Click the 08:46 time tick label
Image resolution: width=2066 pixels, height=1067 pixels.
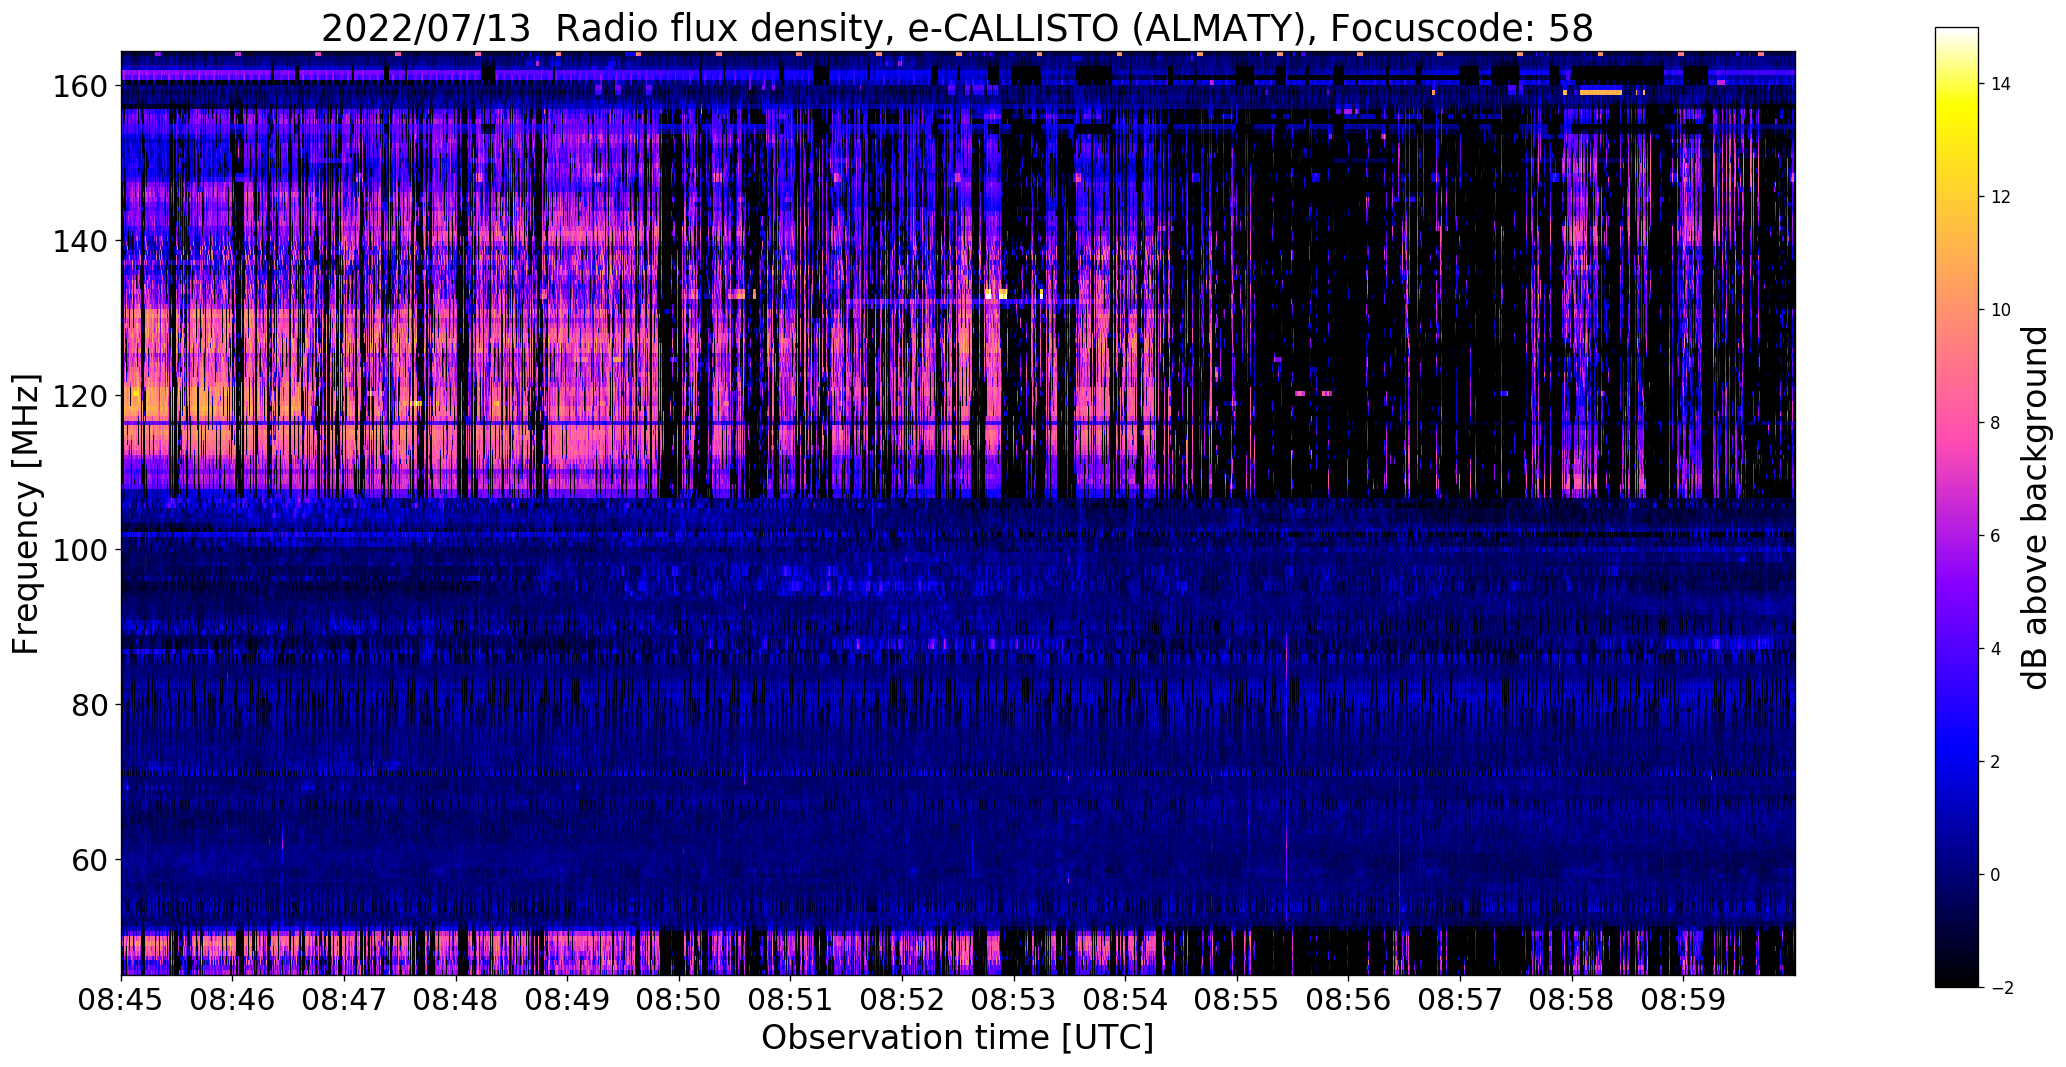(233, 1001)
